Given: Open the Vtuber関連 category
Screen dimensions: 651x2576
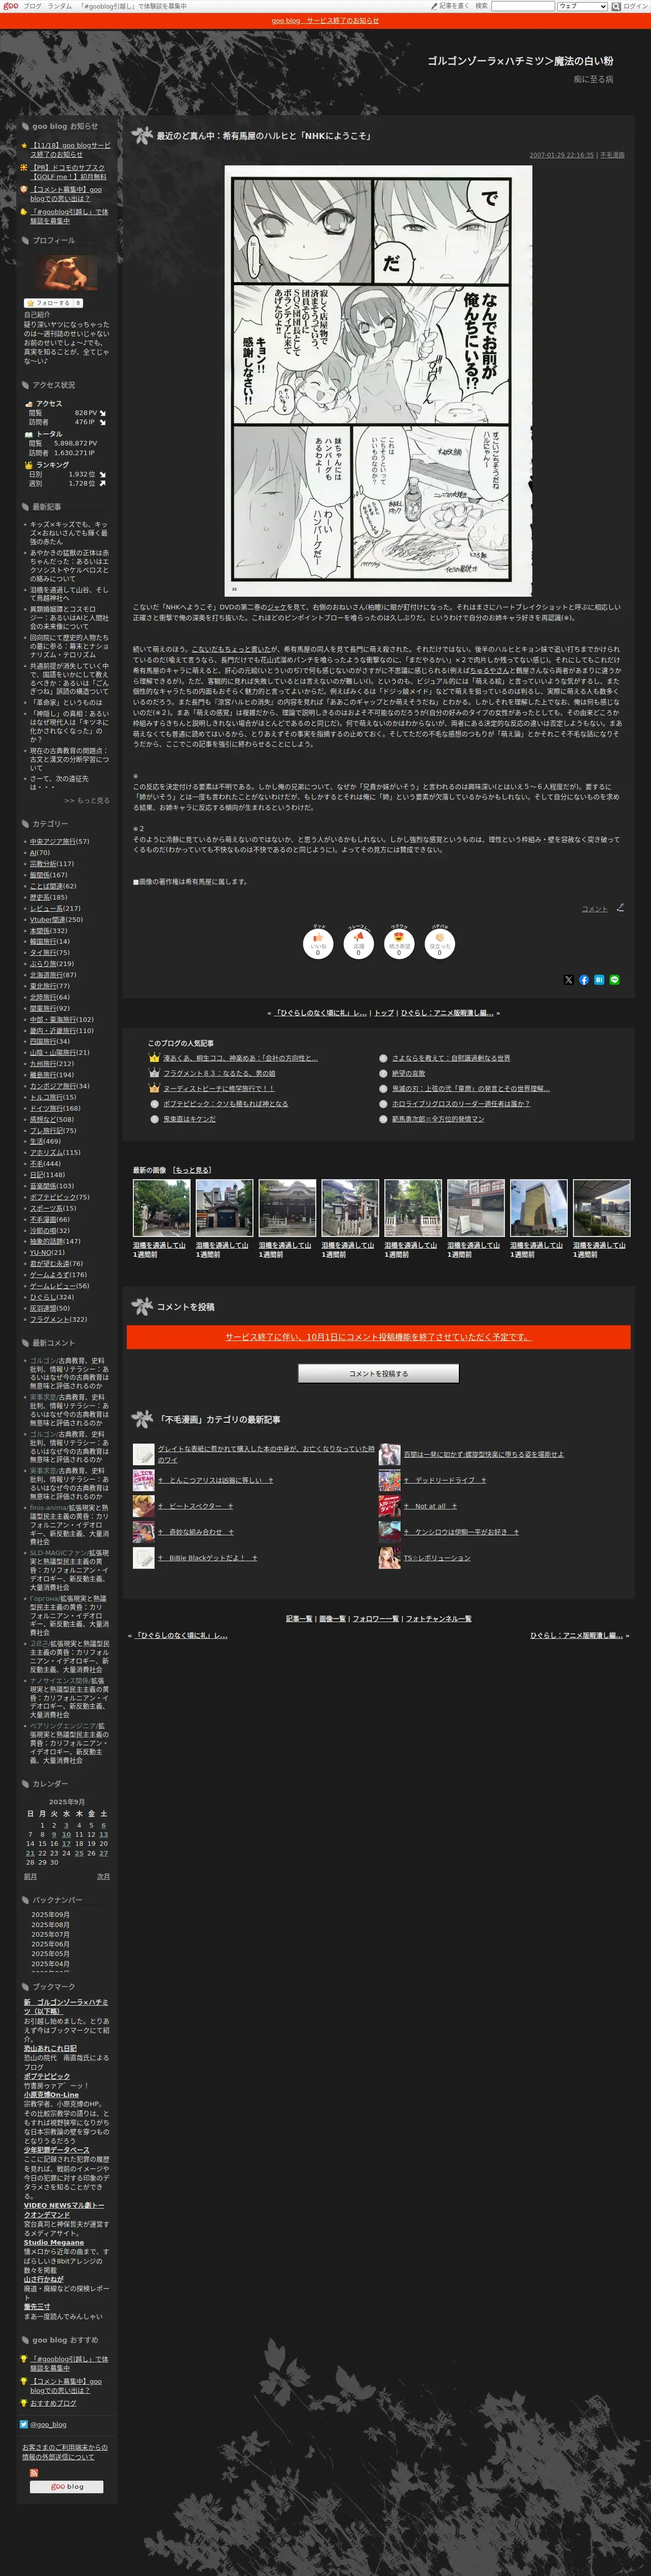Looking at the screenshot, I should click(47, 919).
